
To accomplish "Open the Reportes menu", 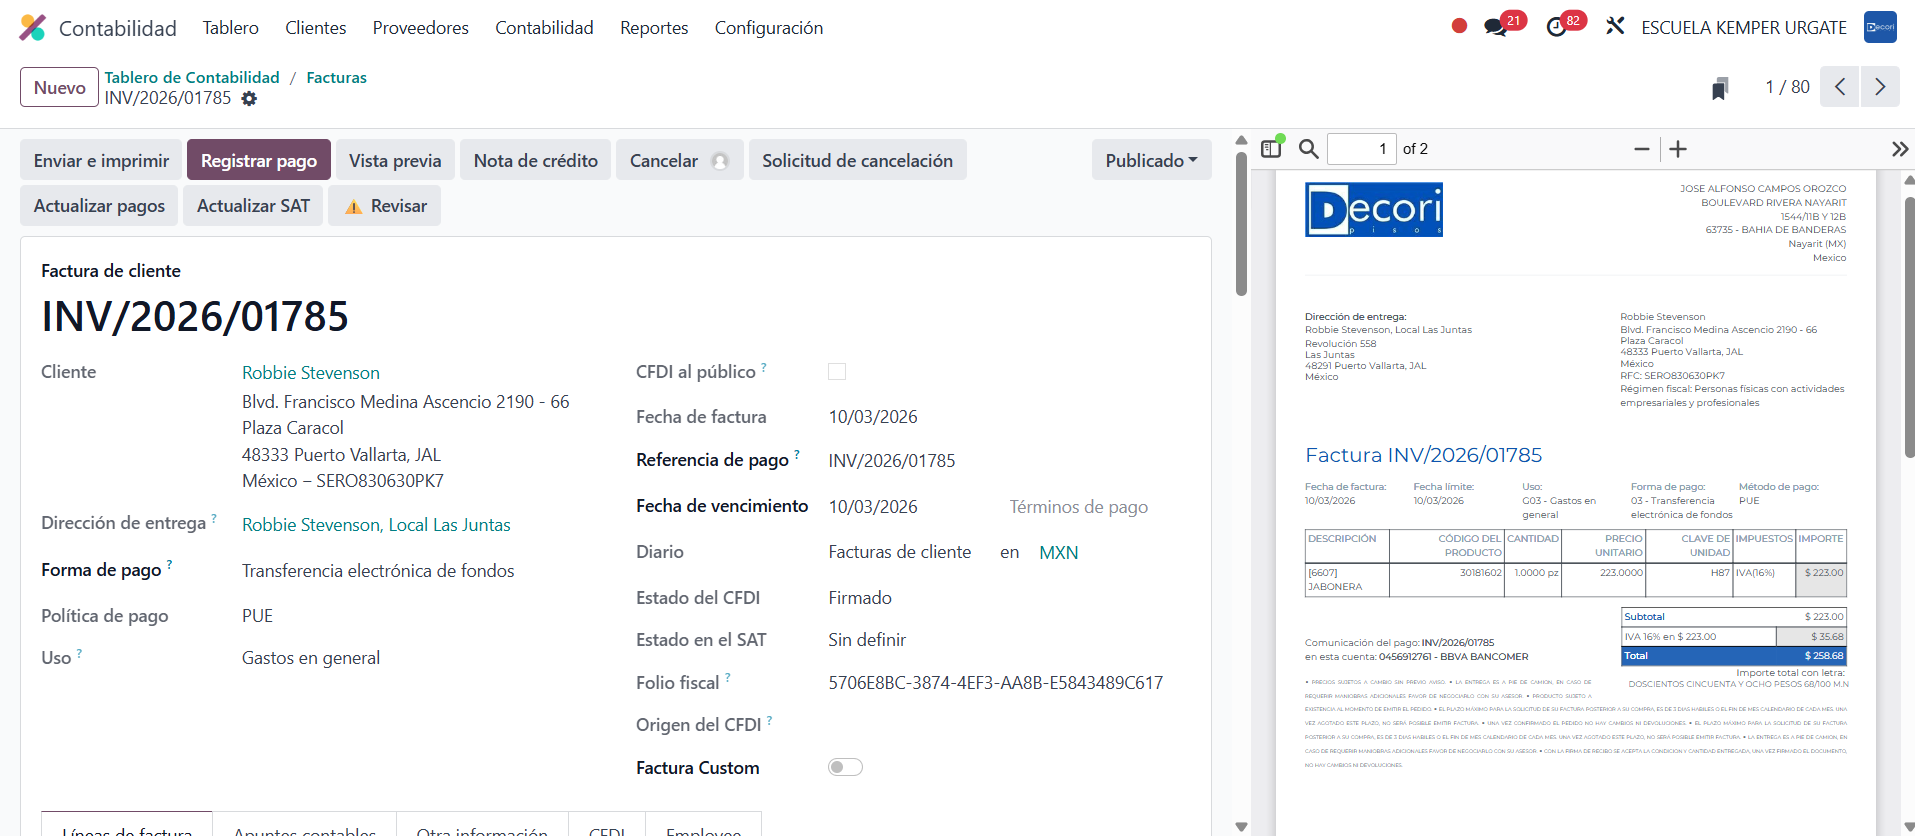I will coord(654,28).
